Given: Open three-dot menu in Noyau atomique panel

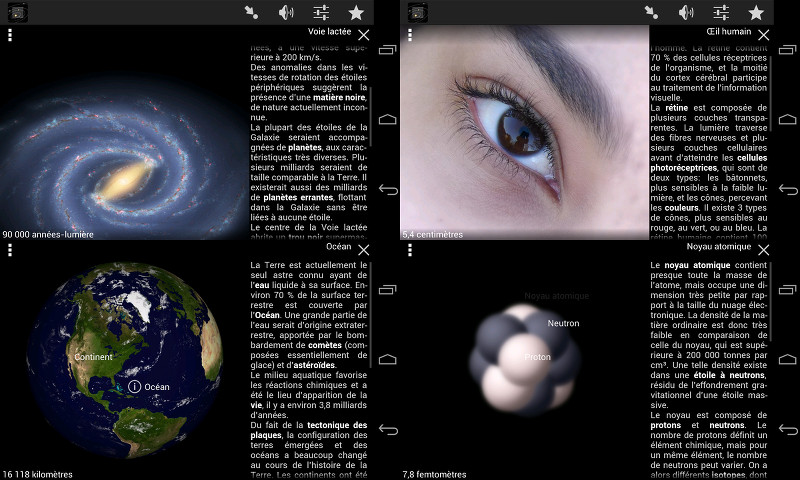Looking at the screenshot, I should coord(410,250).
